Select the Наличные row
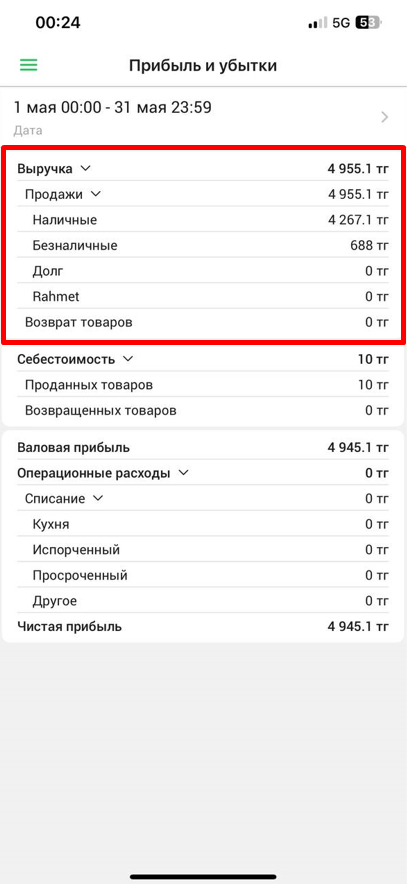The width and height of the screenshot is (407, 884). [x=203, y=220]
